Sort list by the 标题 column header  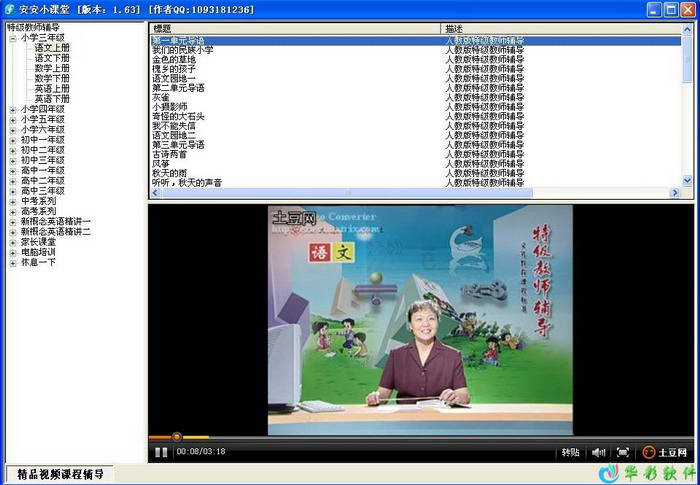click(x=295, y=29)
